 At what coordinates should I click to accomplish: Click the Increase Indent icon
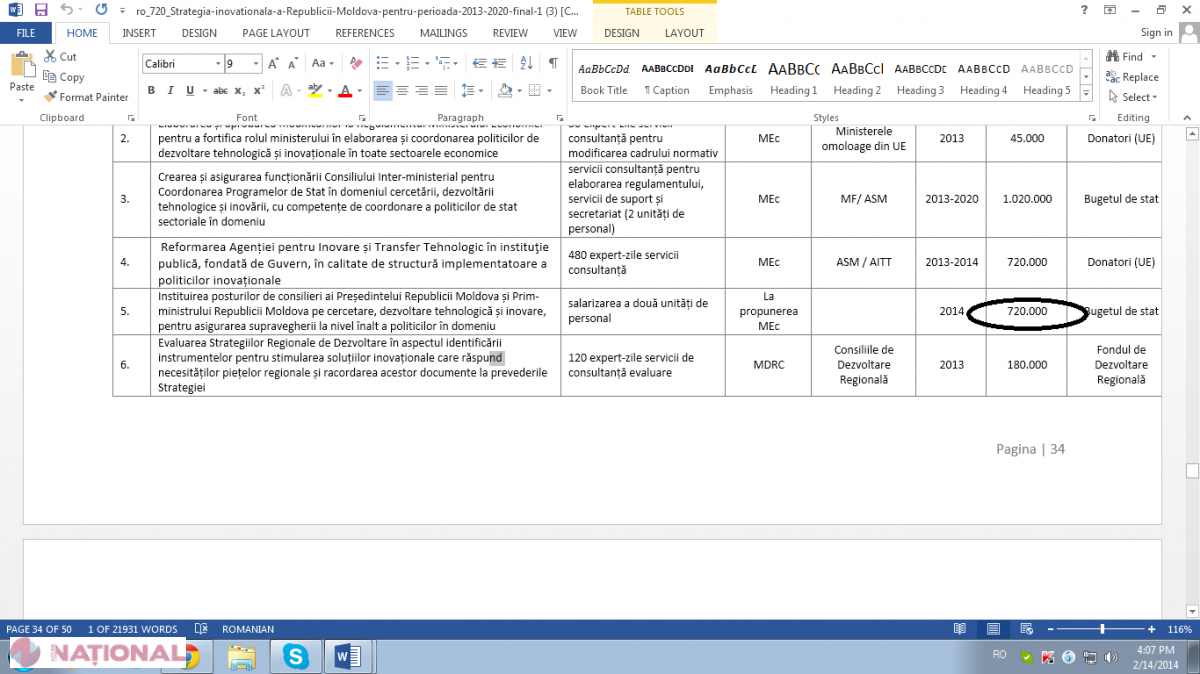(x=500, y=64)
